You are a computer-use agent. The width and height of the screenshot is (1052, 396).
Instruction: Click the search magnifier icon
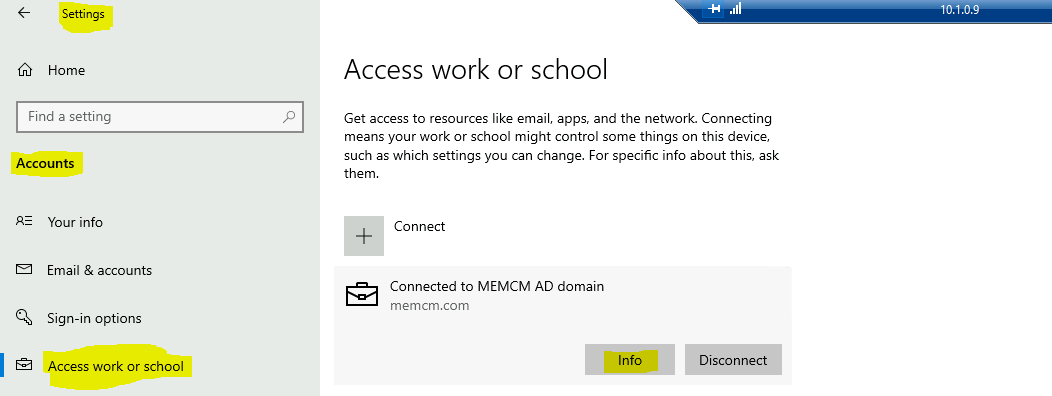(288, 117)
